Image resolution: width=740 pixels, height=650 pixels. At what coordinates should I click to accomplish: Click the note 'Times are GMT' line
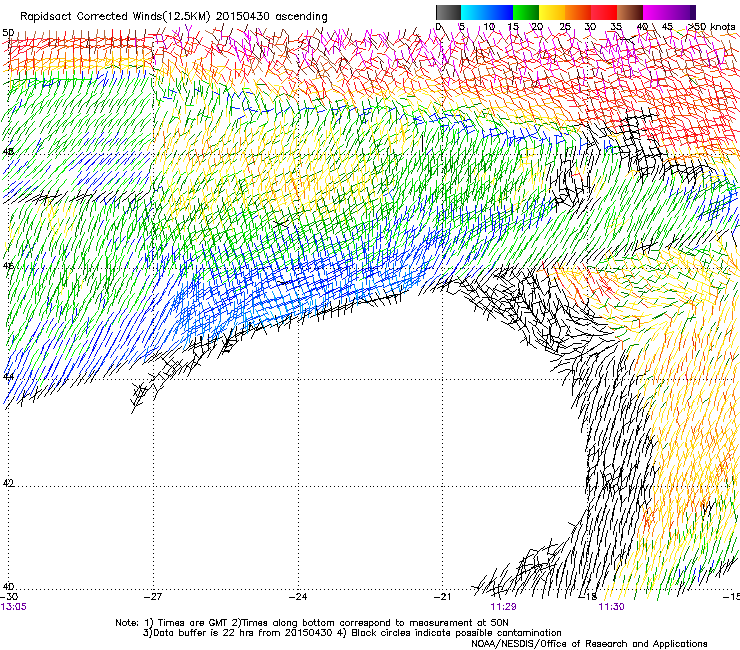312,623
